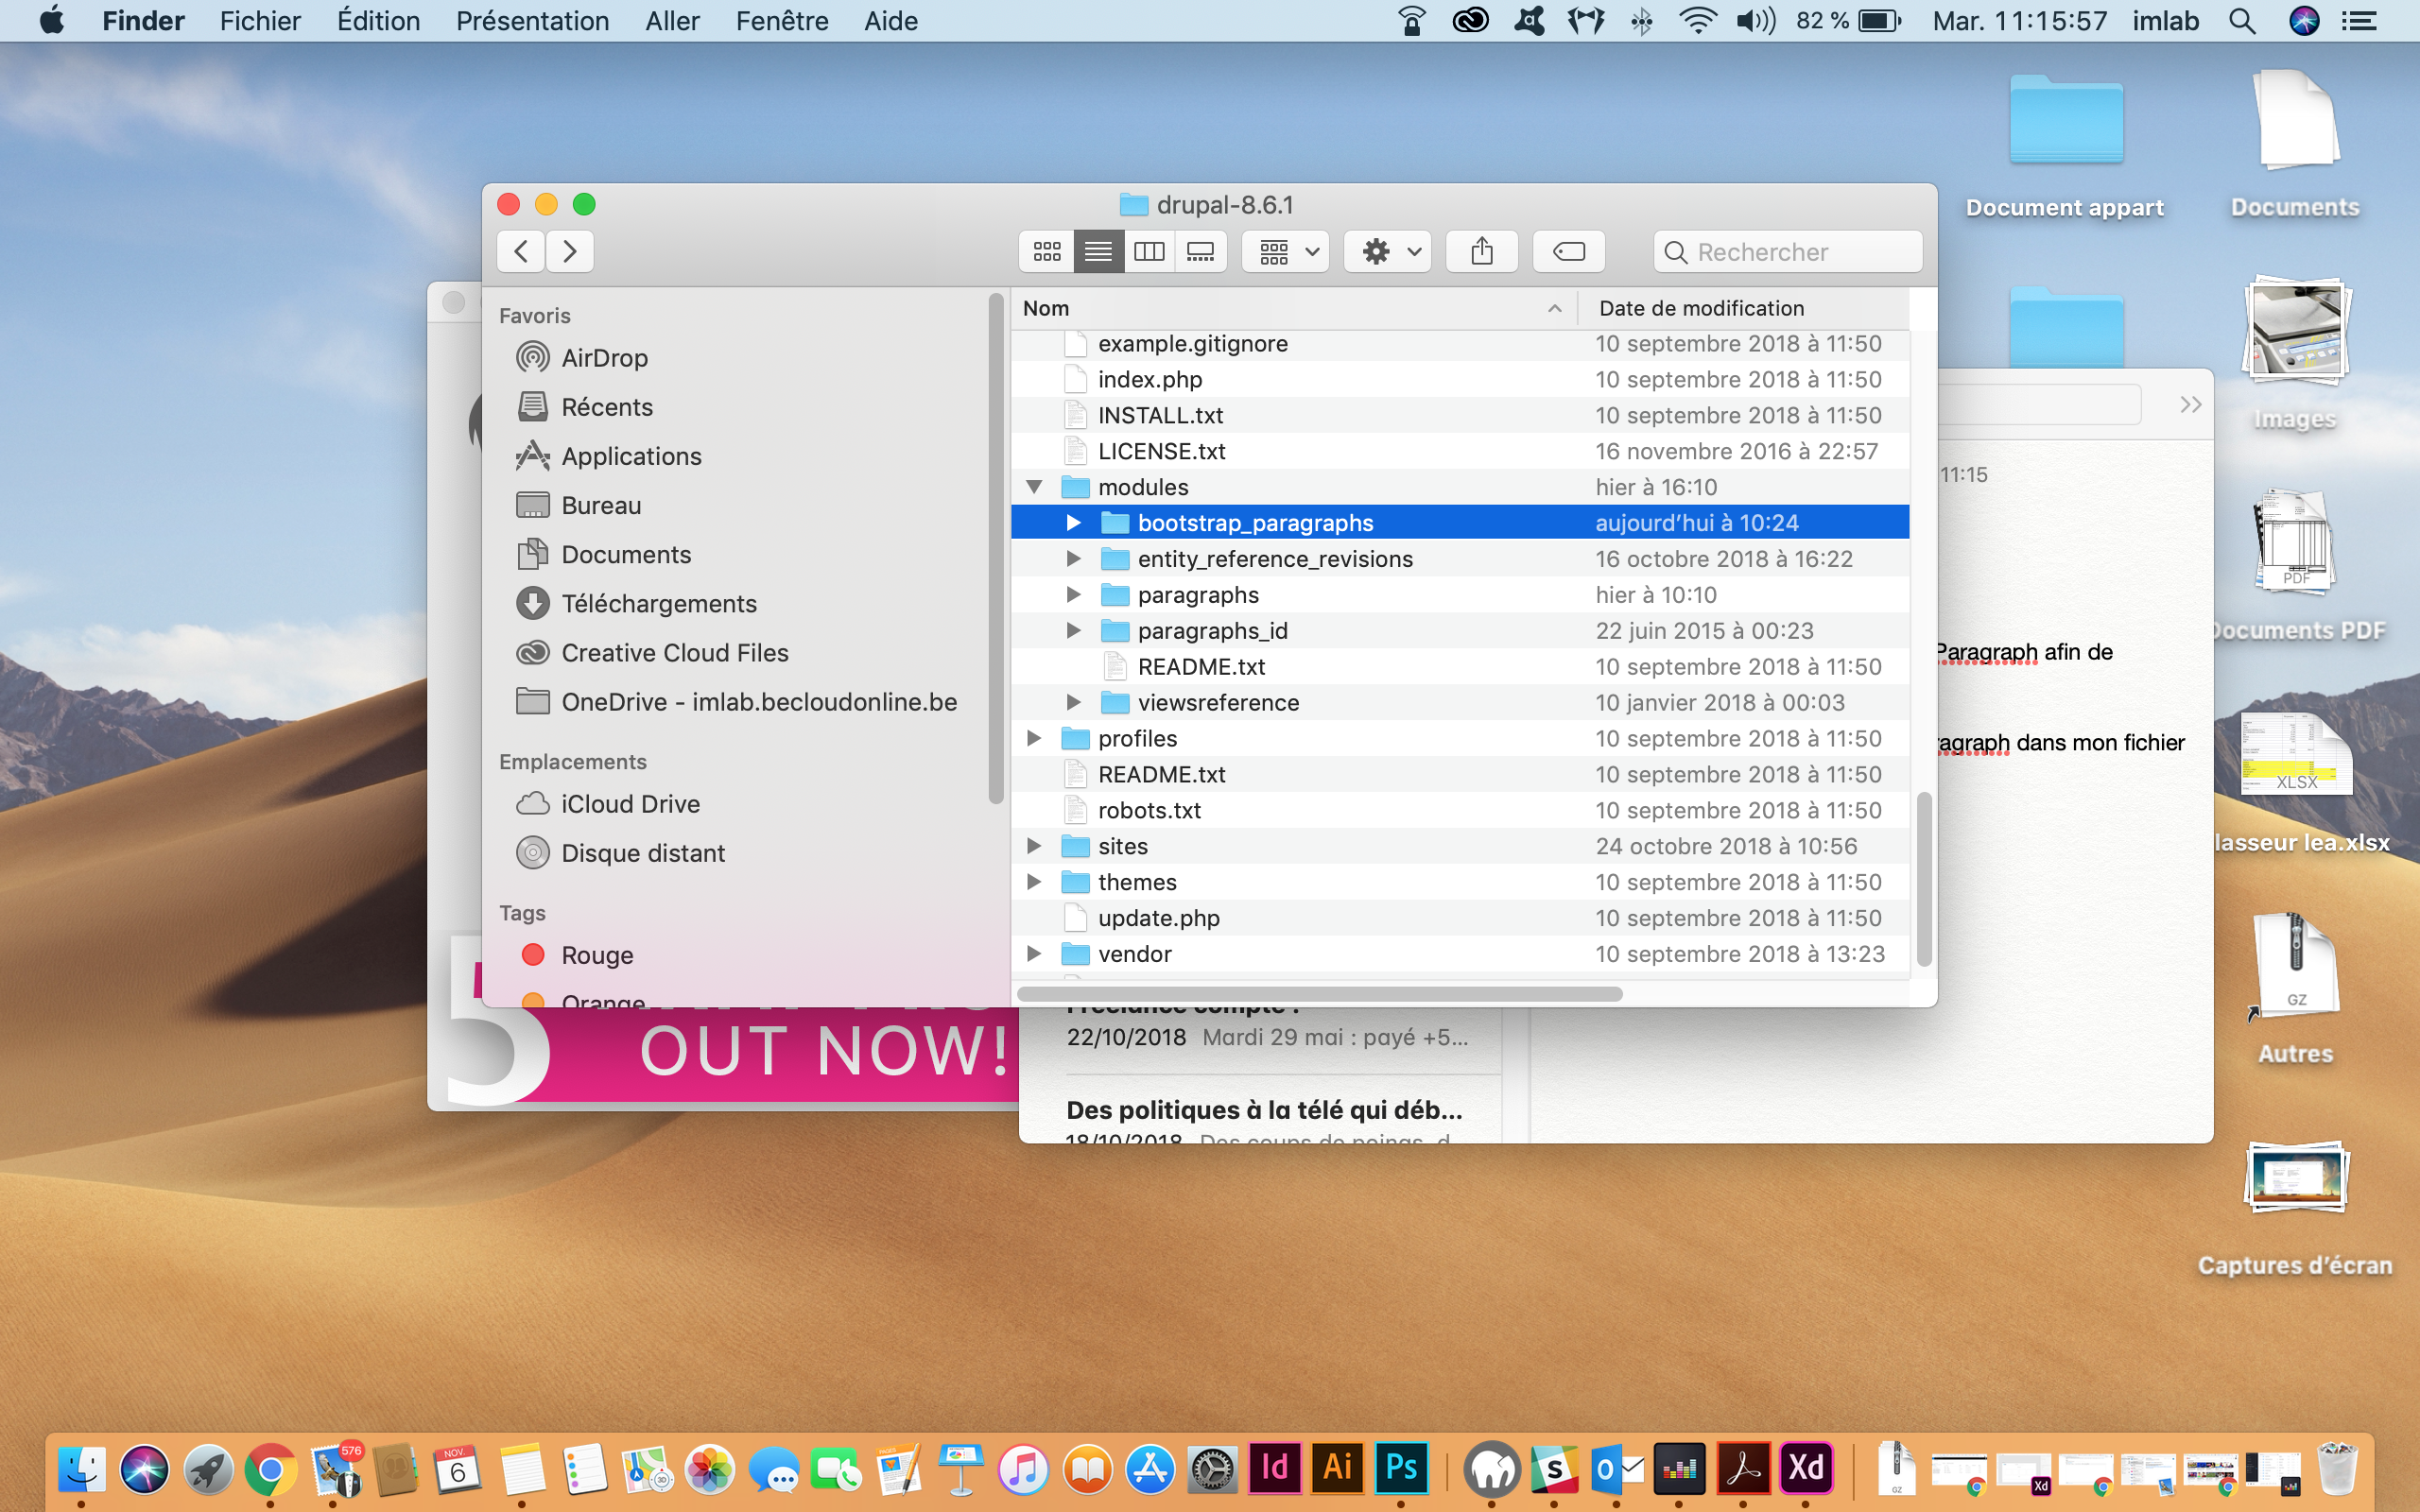The height and width of the screenshot is (1512, 2420).
Task: Go to Bureau in the sidebar
Action: click(600, 504)
